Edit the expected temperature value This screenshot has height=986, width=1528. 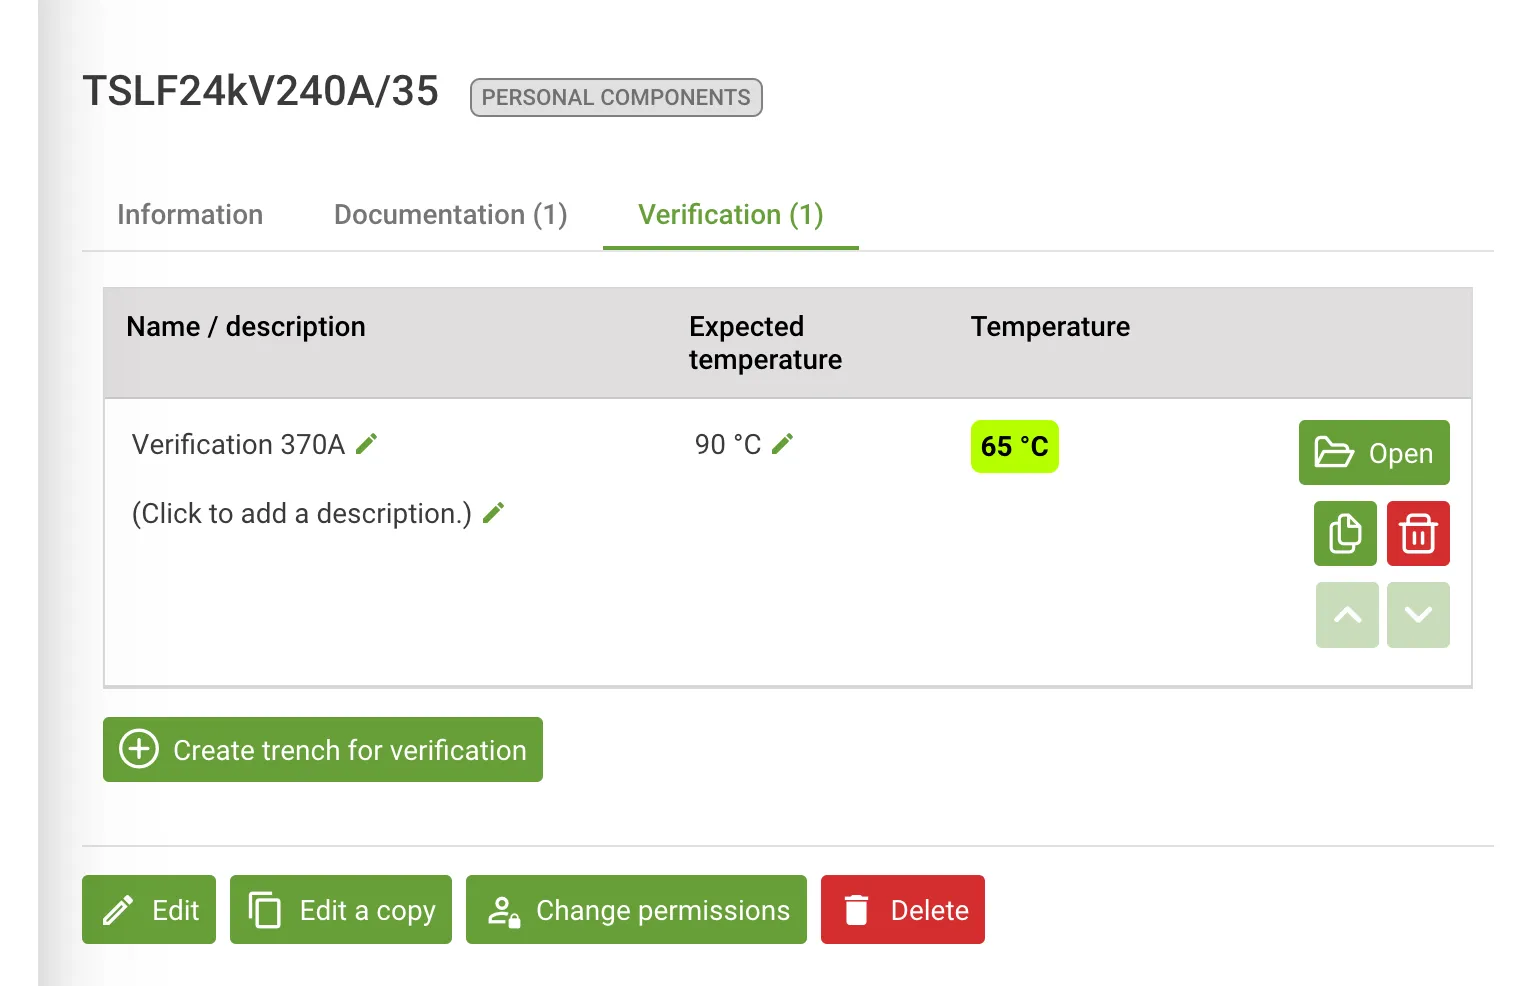click(783, 442)
